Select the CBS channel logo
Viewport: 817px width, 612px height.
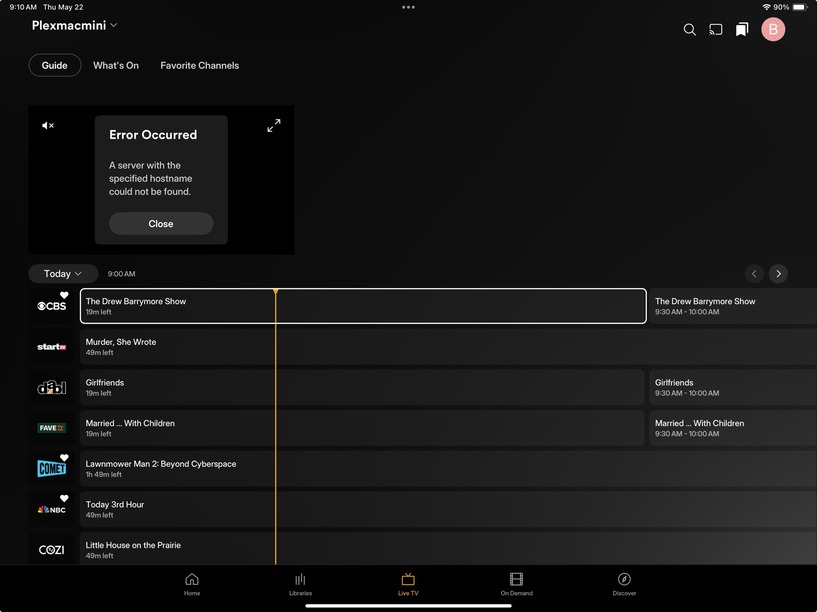point(52,306)
